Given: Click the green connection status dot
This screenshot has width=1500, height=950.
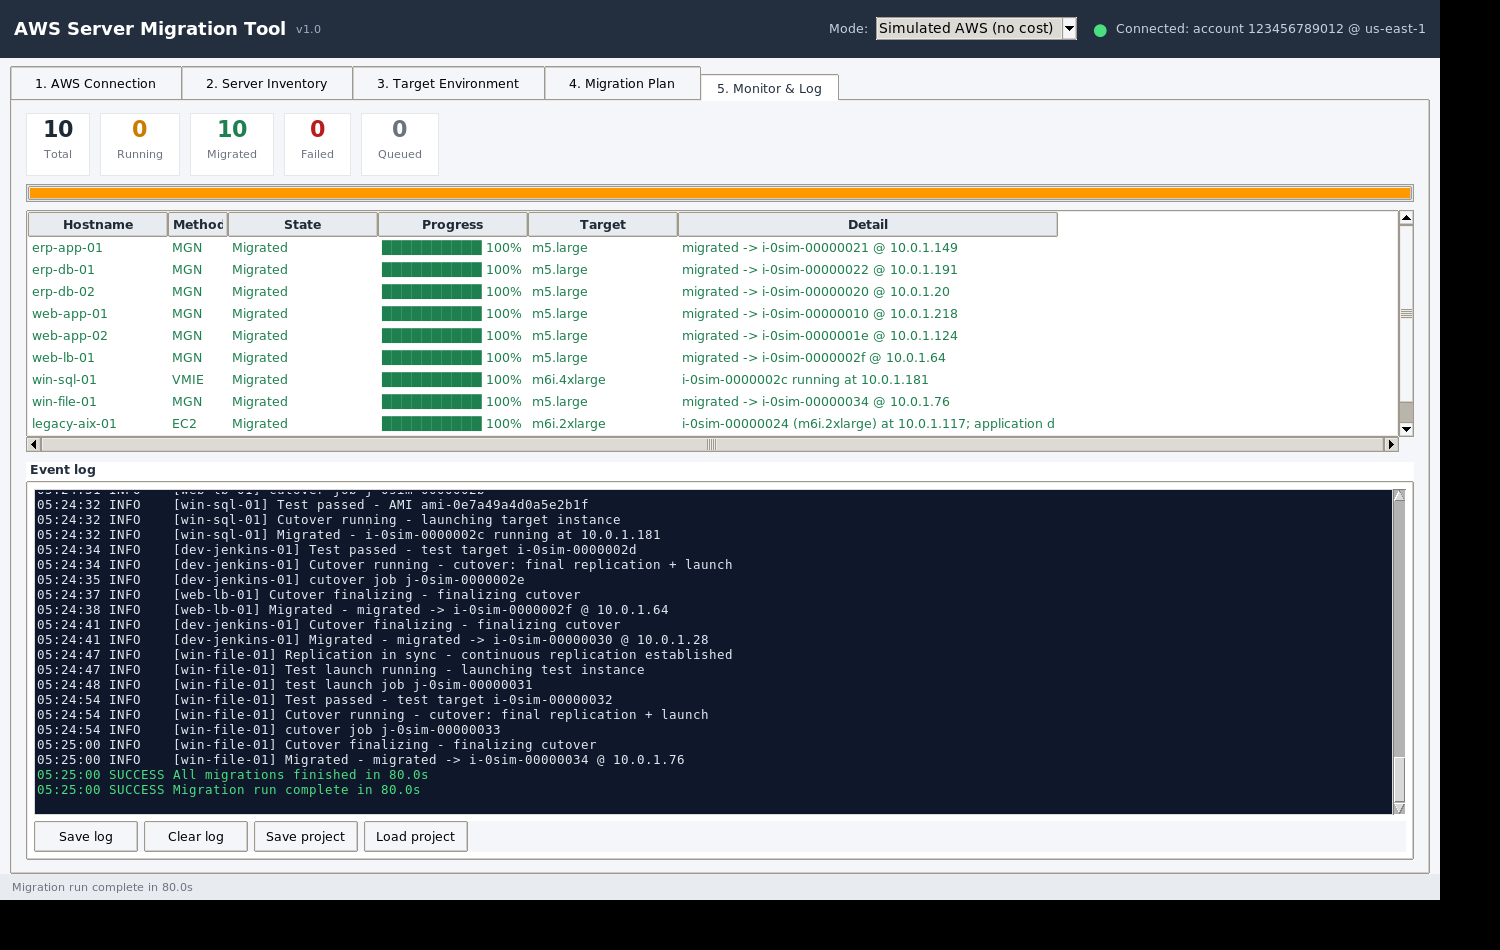Looking at the screenshot, I should pyautogui.click(x=1100, y=30).
